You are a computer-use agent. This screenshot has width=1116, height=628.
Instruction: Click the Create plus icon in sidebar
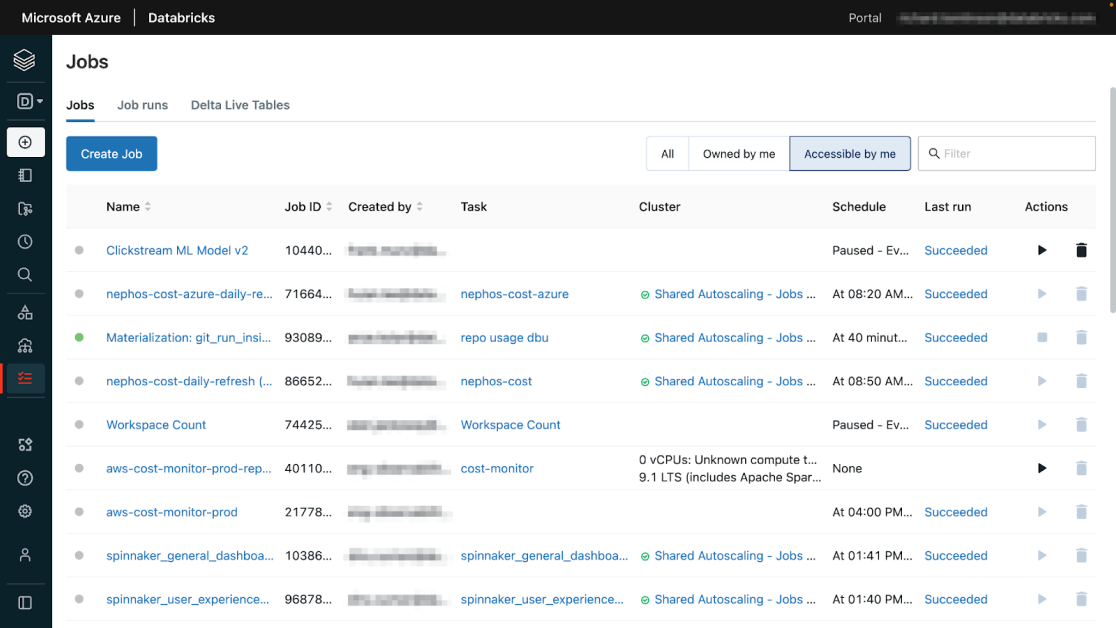coord(26,142)
